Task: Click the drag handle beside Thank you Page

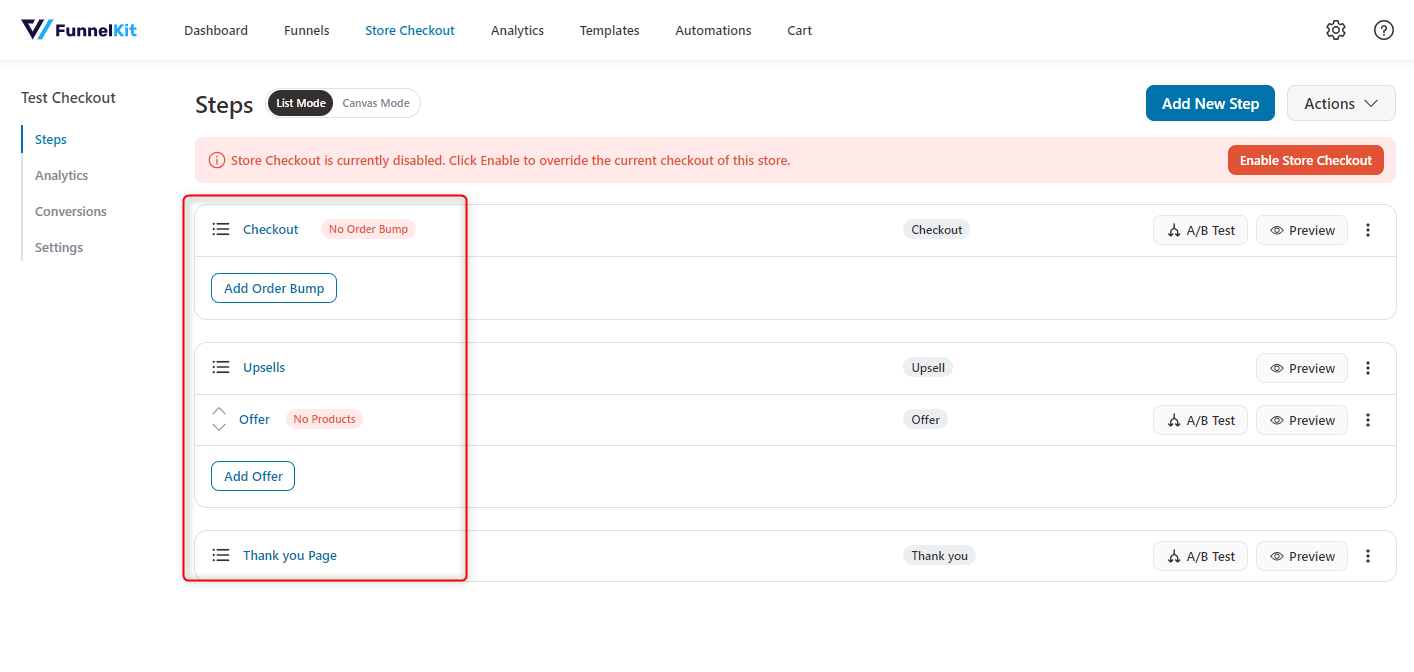Action: (x=221, y=555)
